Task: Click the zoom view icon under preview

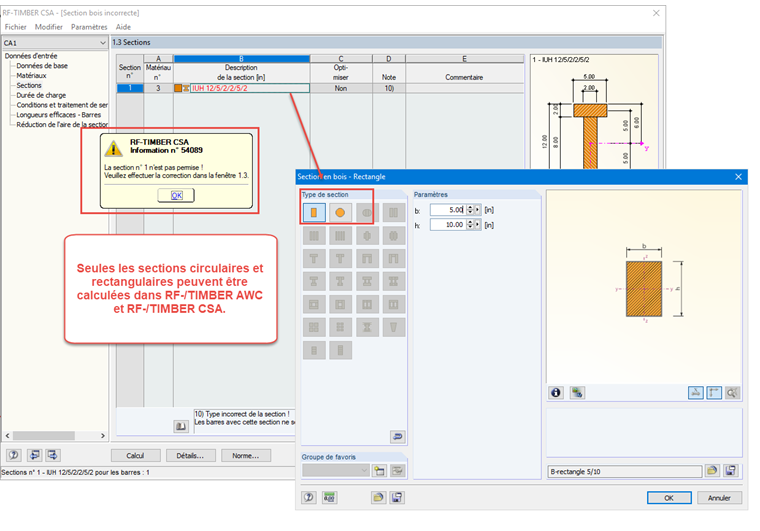Action: click(732, 392)
